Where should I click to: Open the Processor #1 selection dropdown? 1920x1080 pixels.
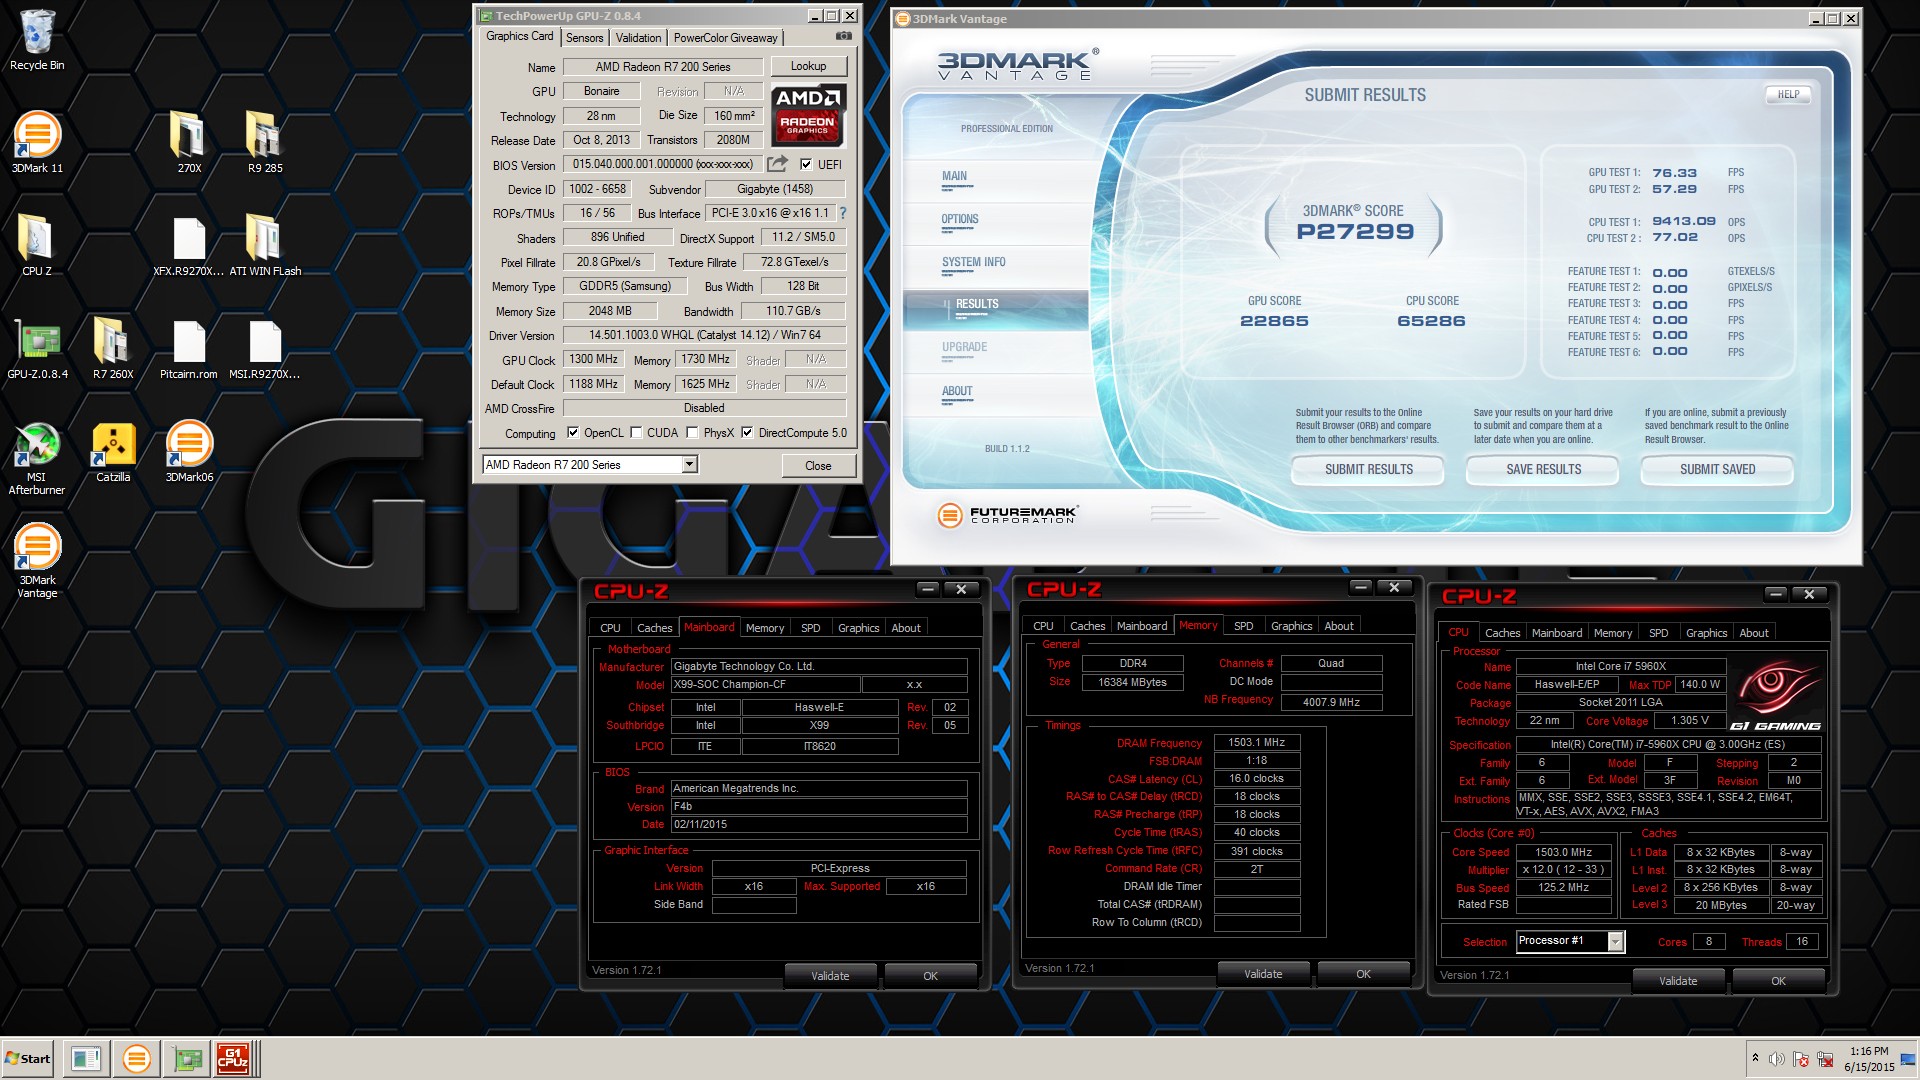[1615, 941]
